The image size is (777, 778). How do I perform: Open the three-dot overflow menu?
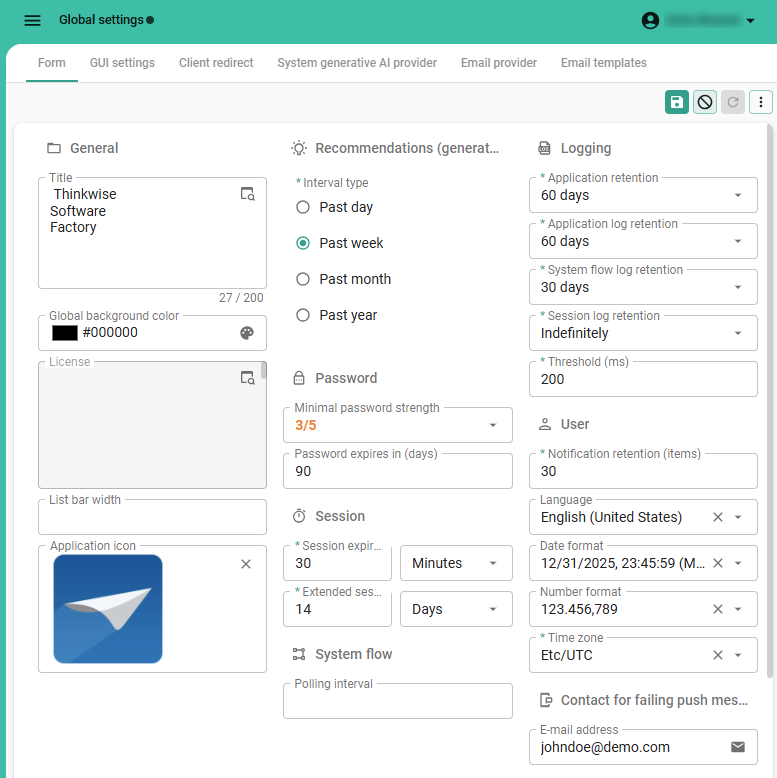761,102
